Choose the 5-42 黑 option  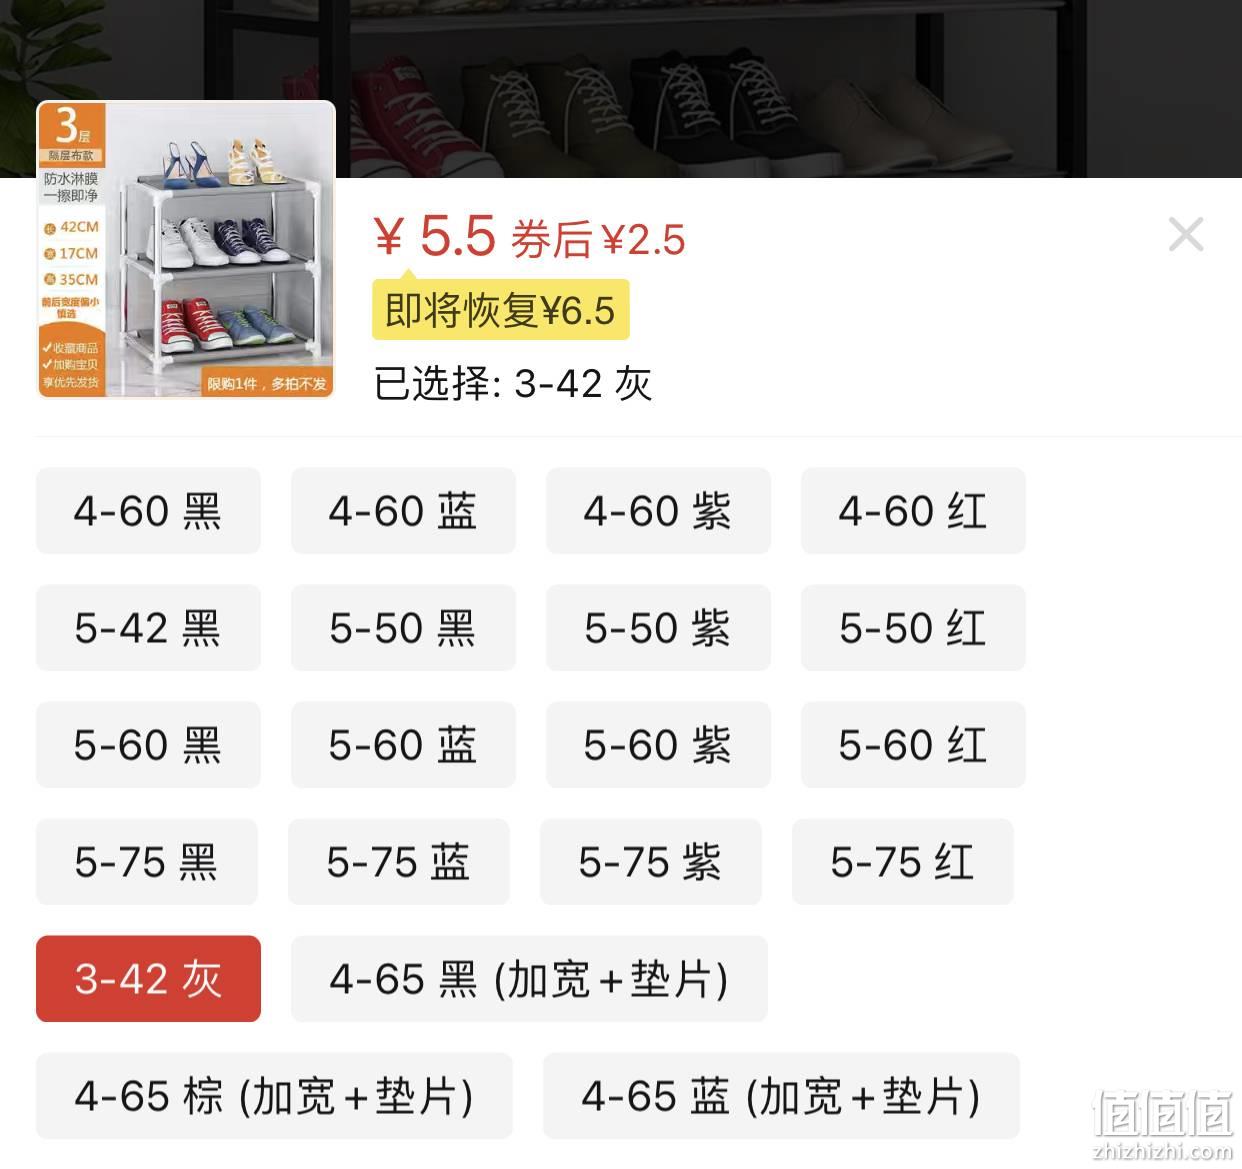click(x=148, y=627)
